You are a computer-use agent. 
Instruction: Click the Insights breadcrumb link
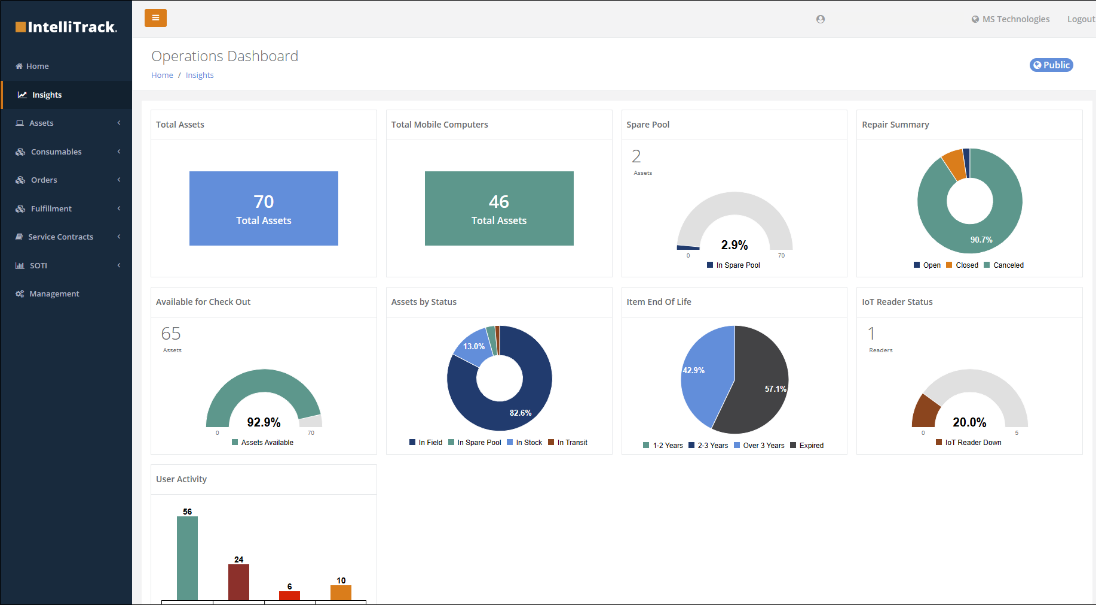(x=199, y=75)
